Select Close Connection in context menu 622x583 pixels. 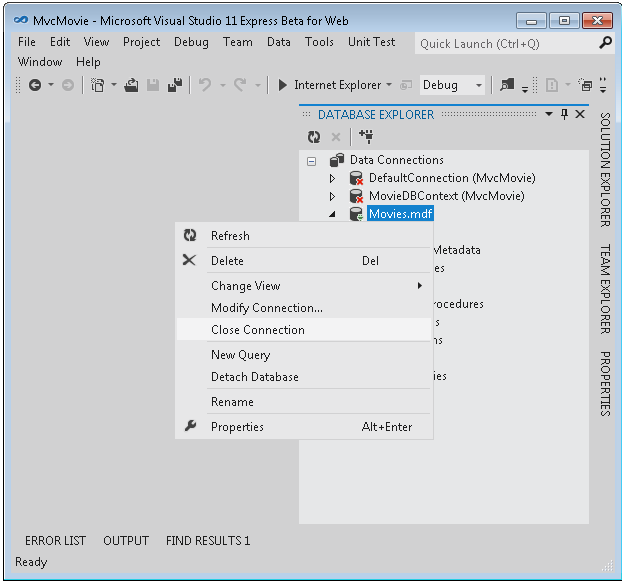(x=304, y=330)
